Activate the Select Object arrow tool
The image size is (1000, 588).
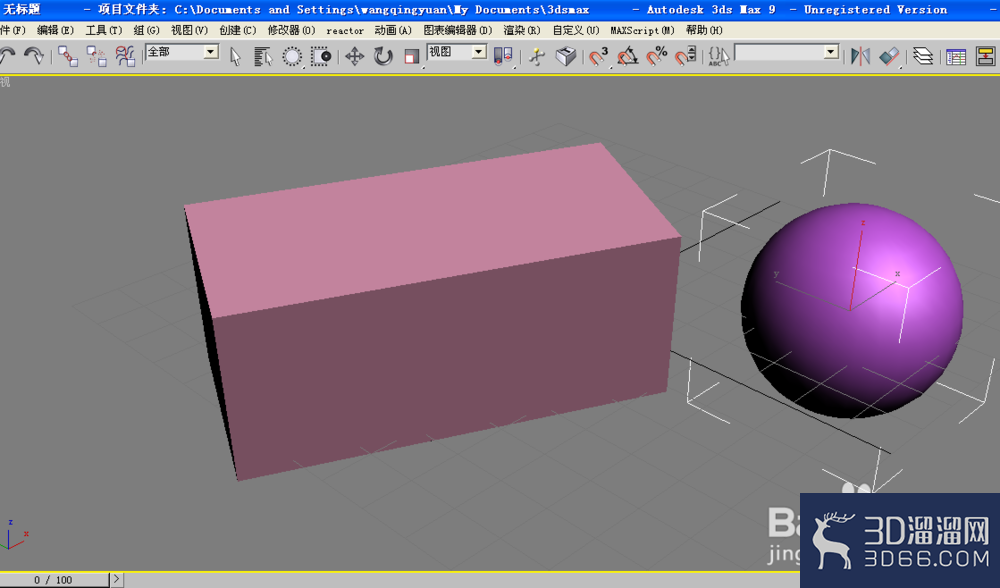235,57
